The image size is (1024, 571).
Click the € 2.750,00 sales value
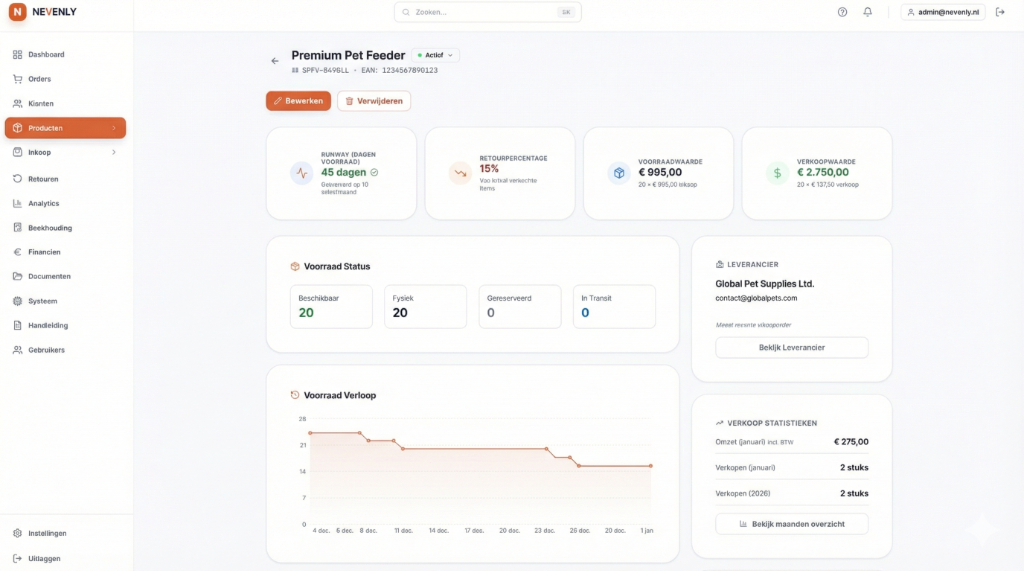[x=823, y=172]
